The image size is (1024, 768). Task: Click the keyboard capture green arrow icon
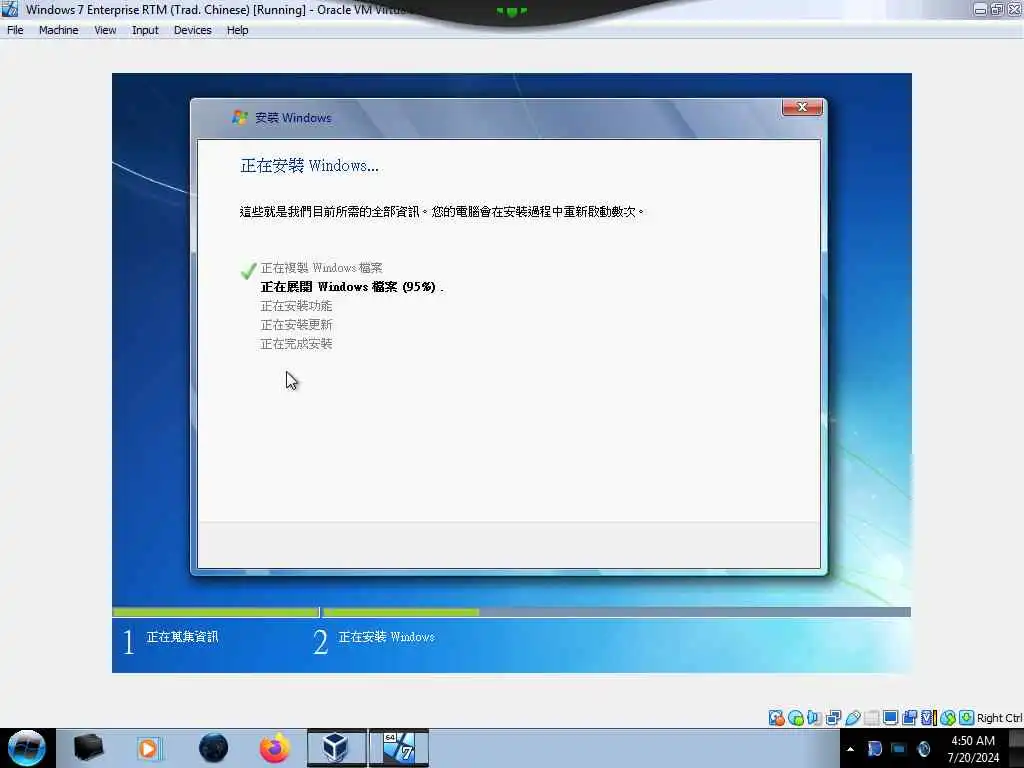(x=967, y=718)
